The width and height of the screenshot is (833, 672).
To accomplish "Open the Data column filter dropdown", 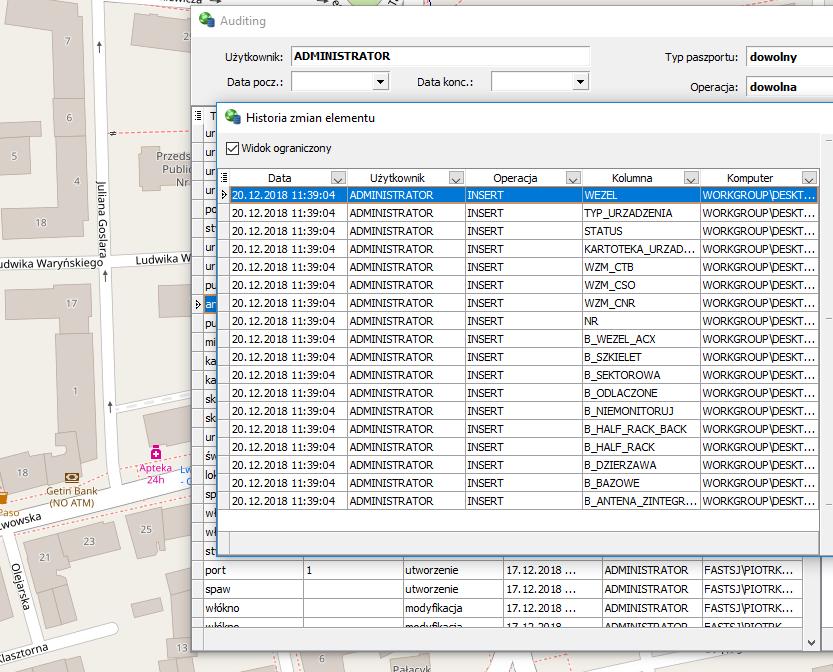I will [338, 178].
